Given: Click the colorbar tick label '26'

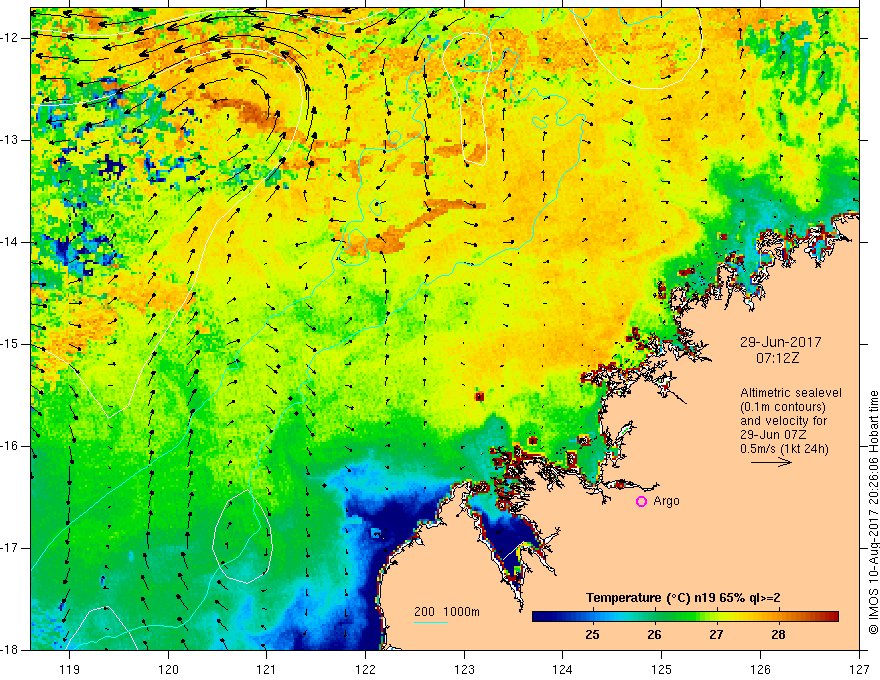Looking at the screenshot, I should [x=654, y=635].
